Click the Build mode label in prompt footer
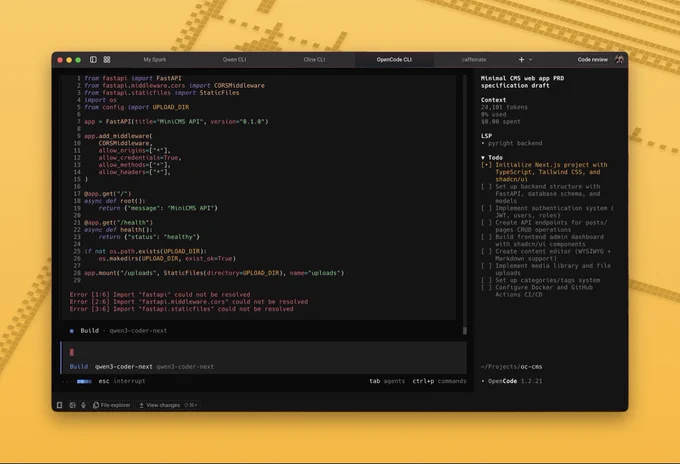The width and height of the screenshot is (680, 464). point(79,366)
